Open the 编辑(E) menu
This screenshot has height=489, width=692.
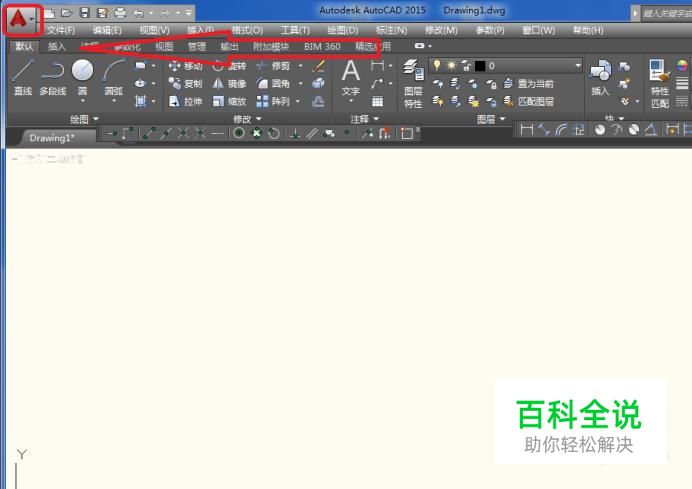click(107, 30)
